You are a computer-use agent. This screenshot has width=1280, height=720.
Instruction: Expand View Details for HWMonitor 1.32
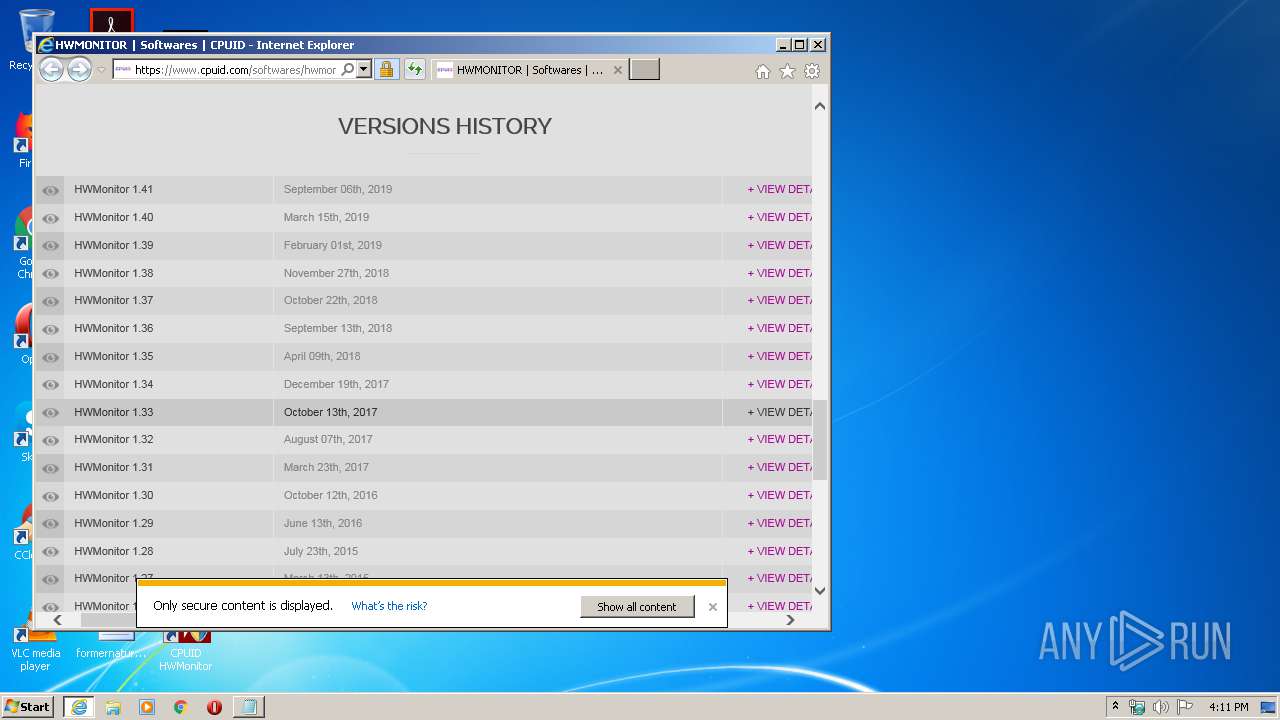tap(780, 439)
